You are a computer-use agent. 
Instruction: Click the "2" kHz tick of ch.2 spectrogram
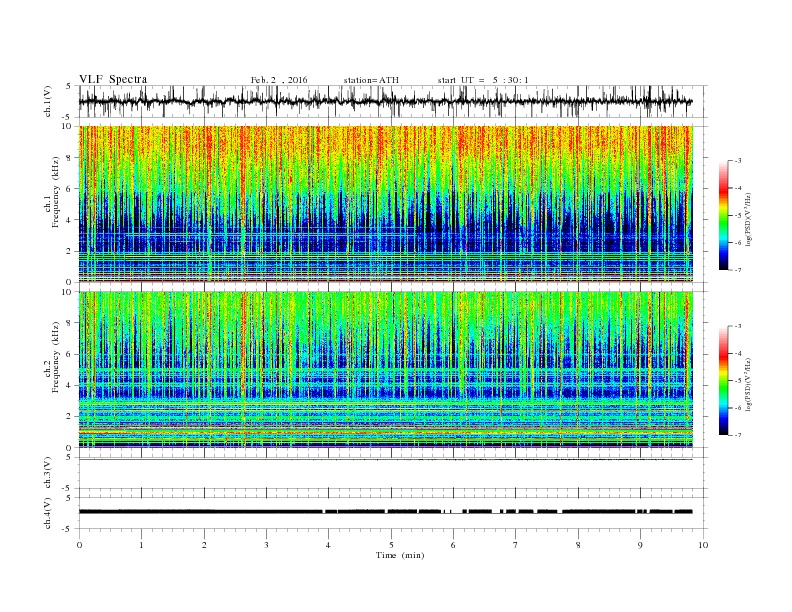70,416
